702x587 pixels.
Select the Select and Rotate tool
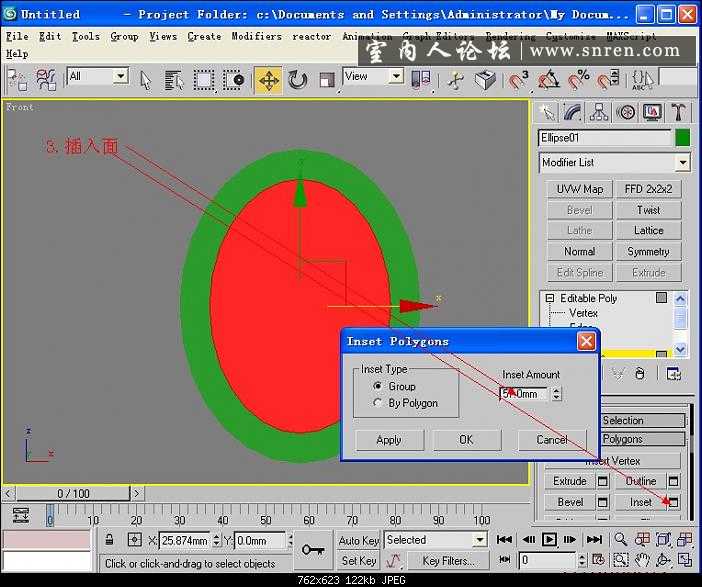(x=297, y=80)
